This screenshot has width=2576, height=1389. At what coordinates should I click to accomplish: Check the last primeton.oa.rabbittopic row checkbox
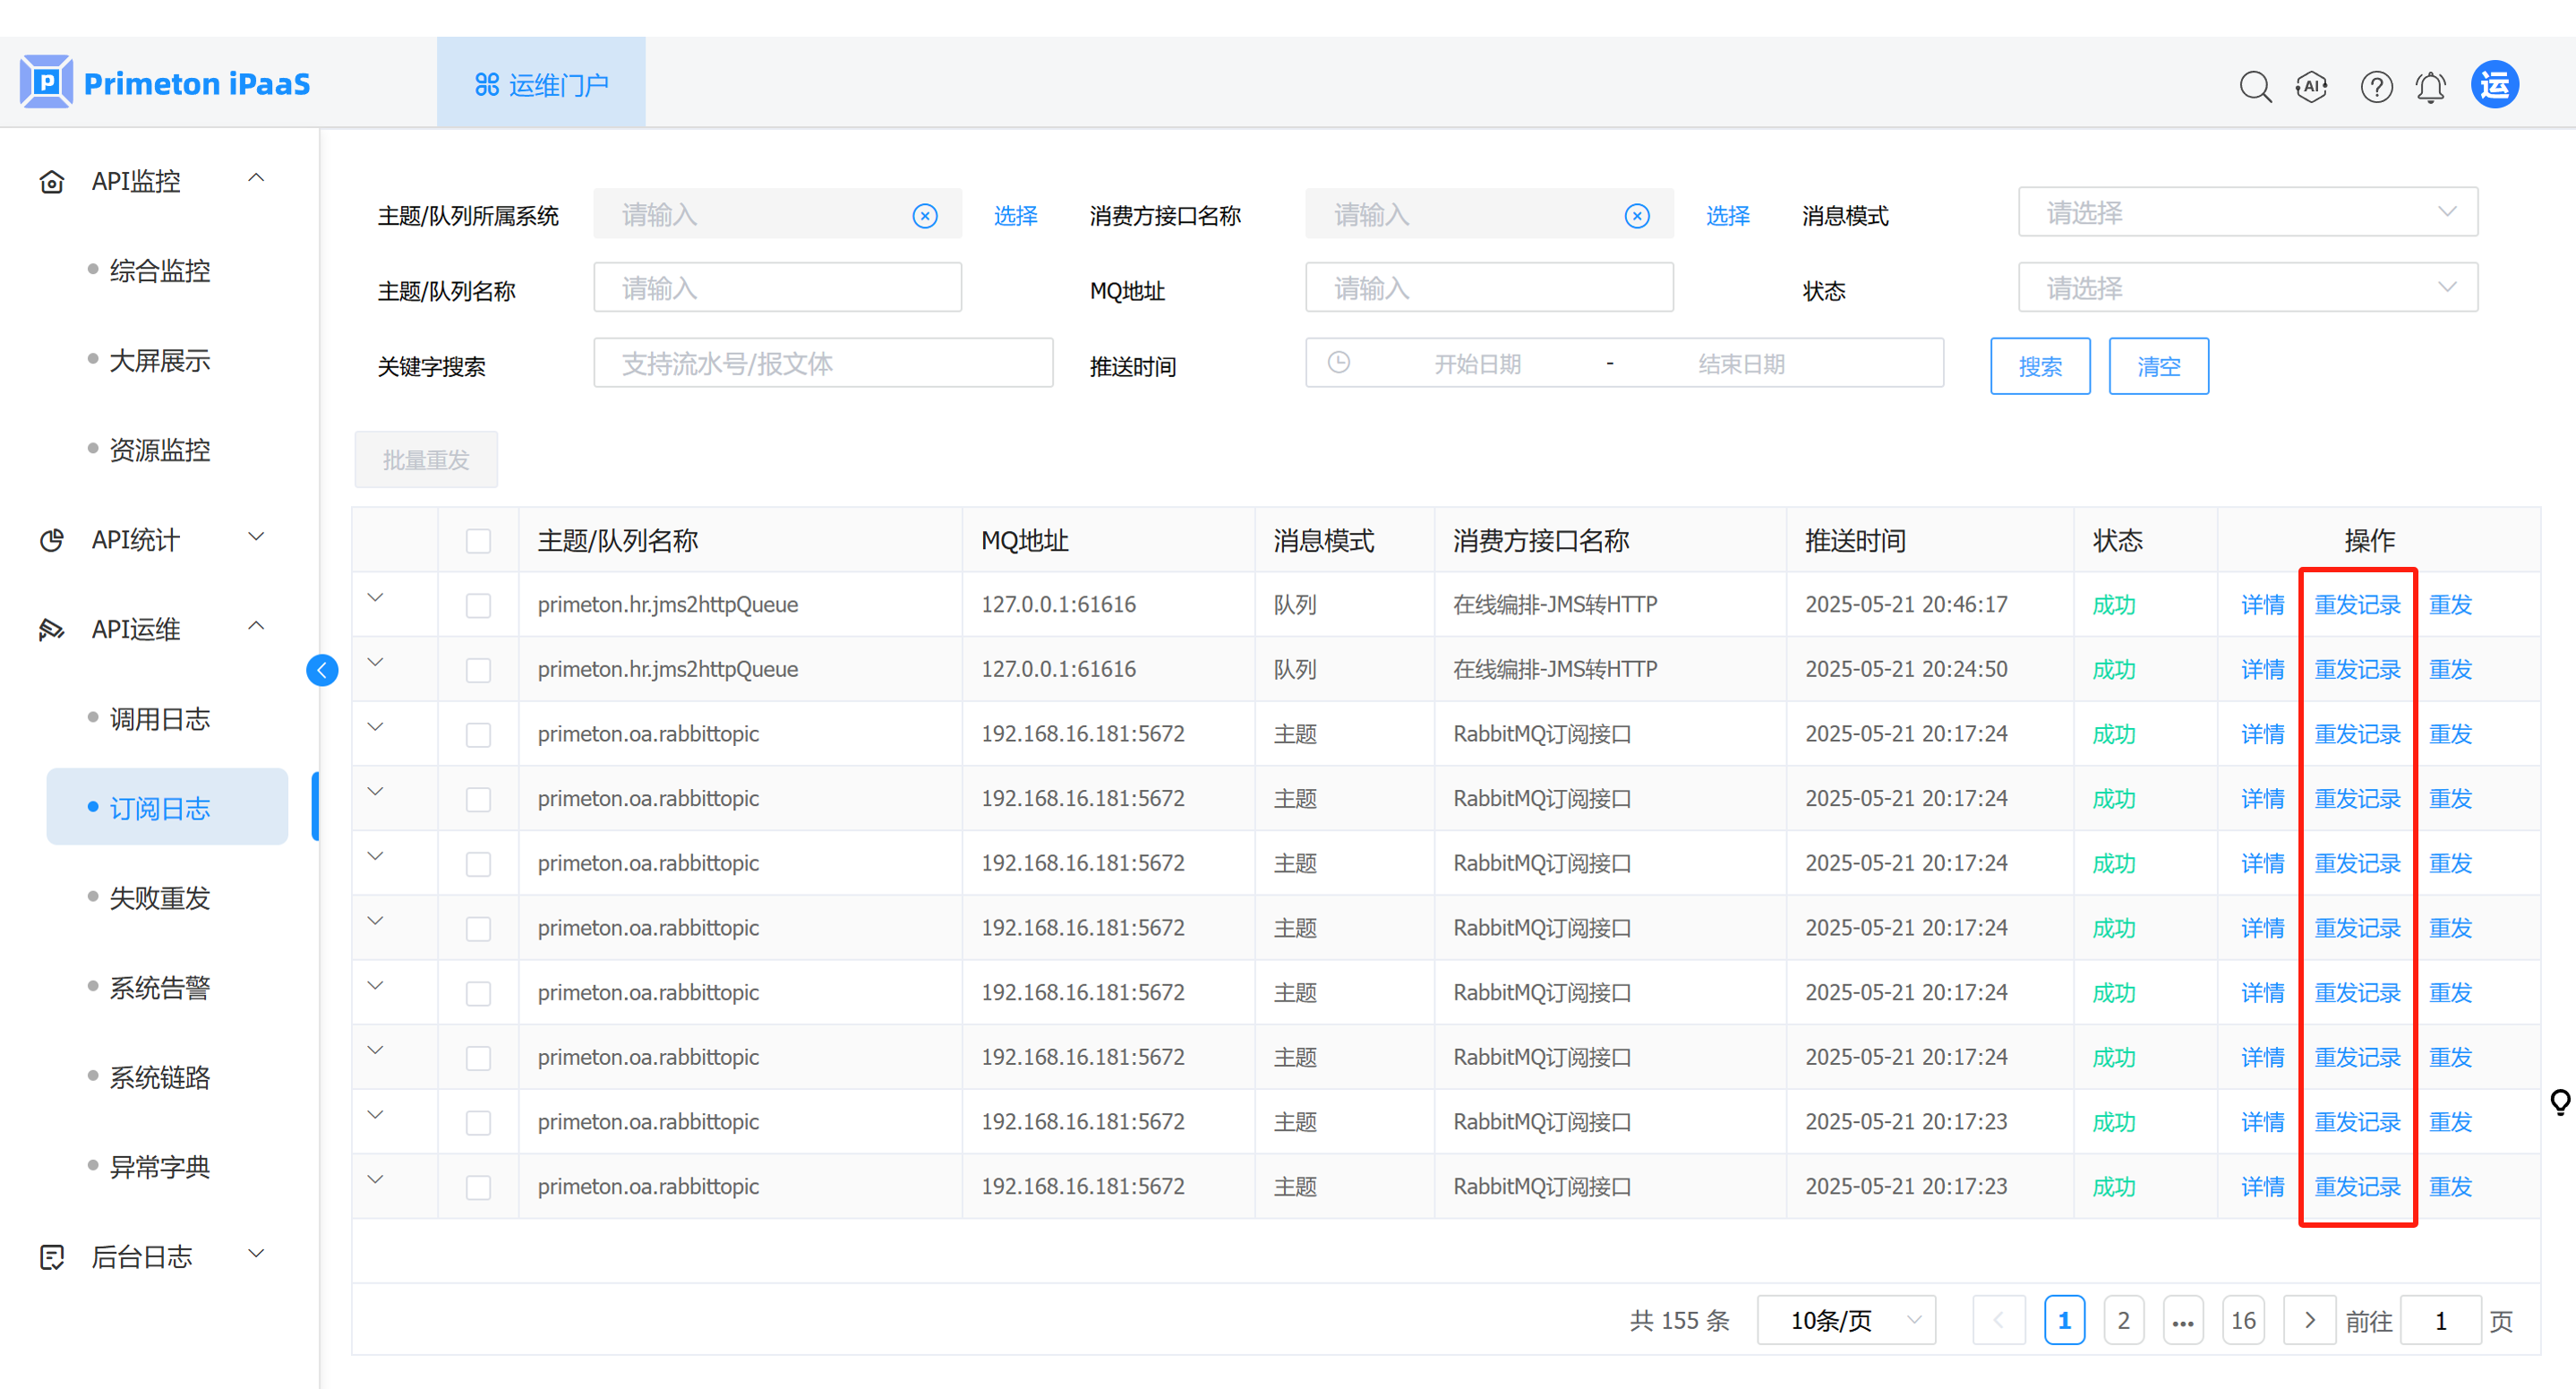point(478,1187)
